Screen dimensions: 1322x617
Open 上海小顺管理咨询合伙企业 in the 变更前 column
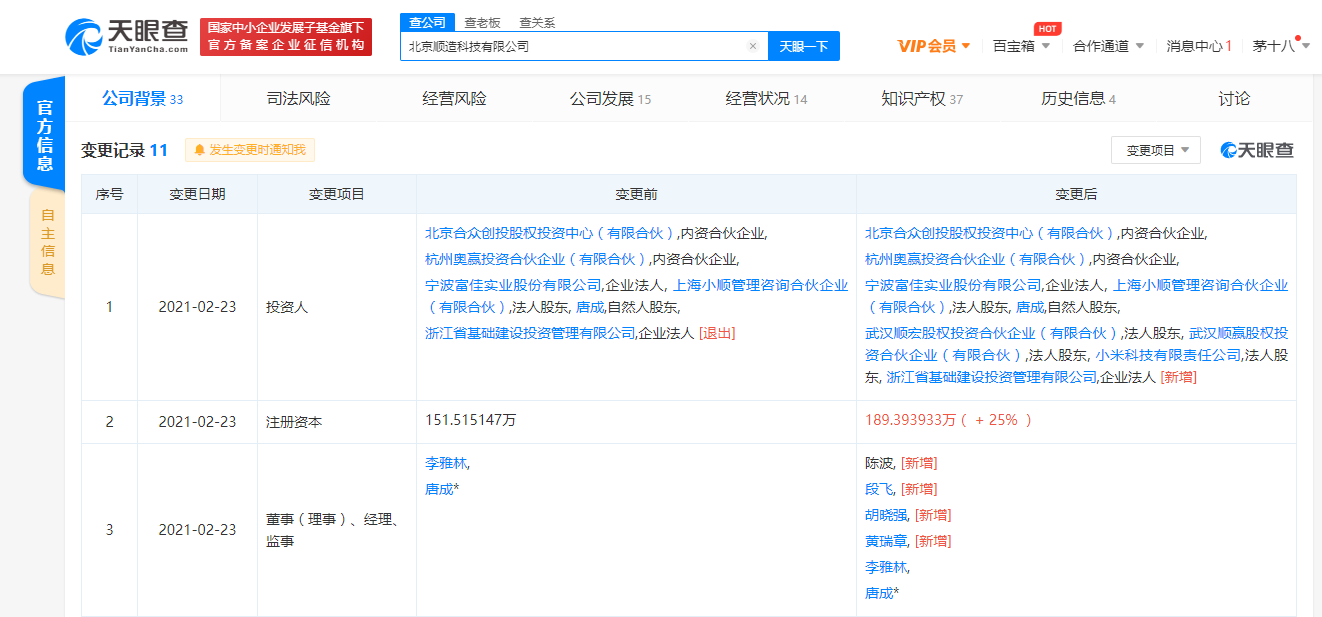point(636,296)
